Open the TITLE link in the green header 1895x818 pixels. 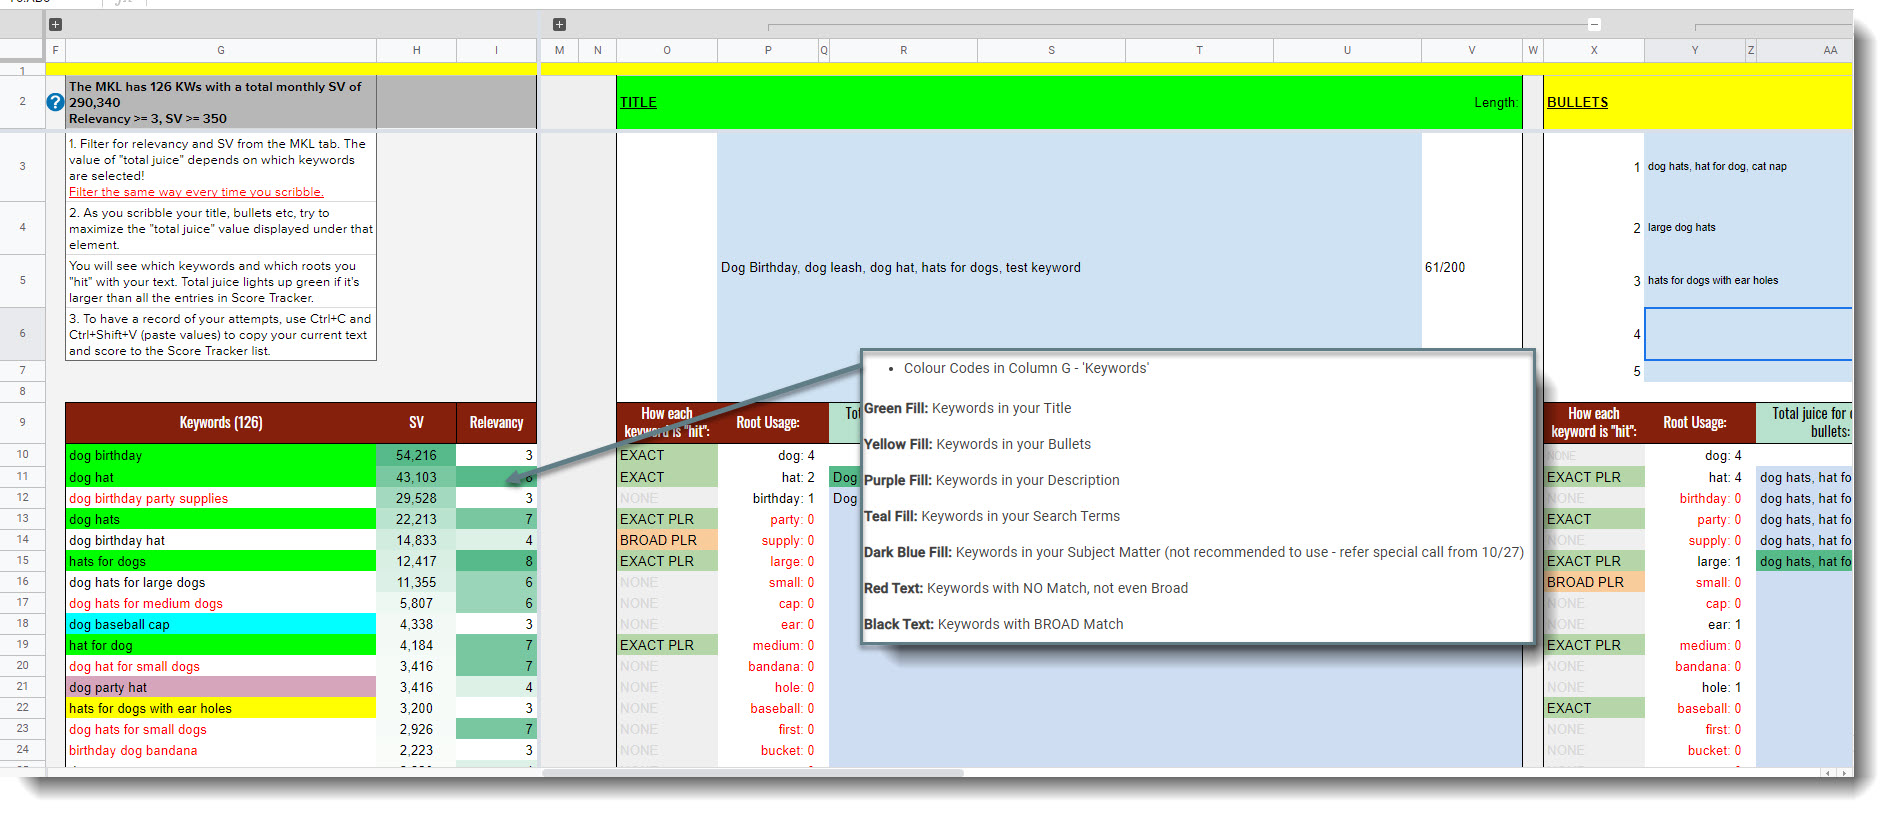[638, 102]
